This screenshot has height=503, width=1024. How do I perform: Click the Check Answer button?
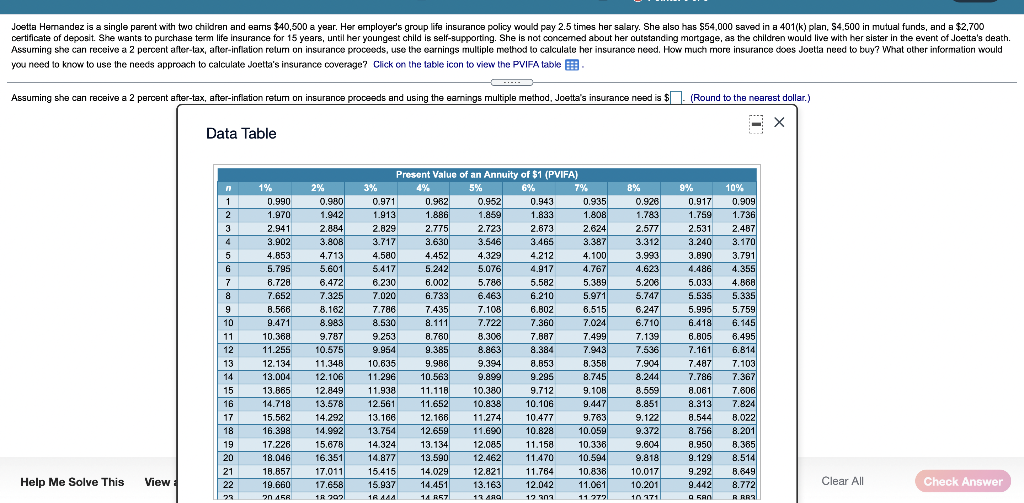pyautogui.click(x=963, y=481)
